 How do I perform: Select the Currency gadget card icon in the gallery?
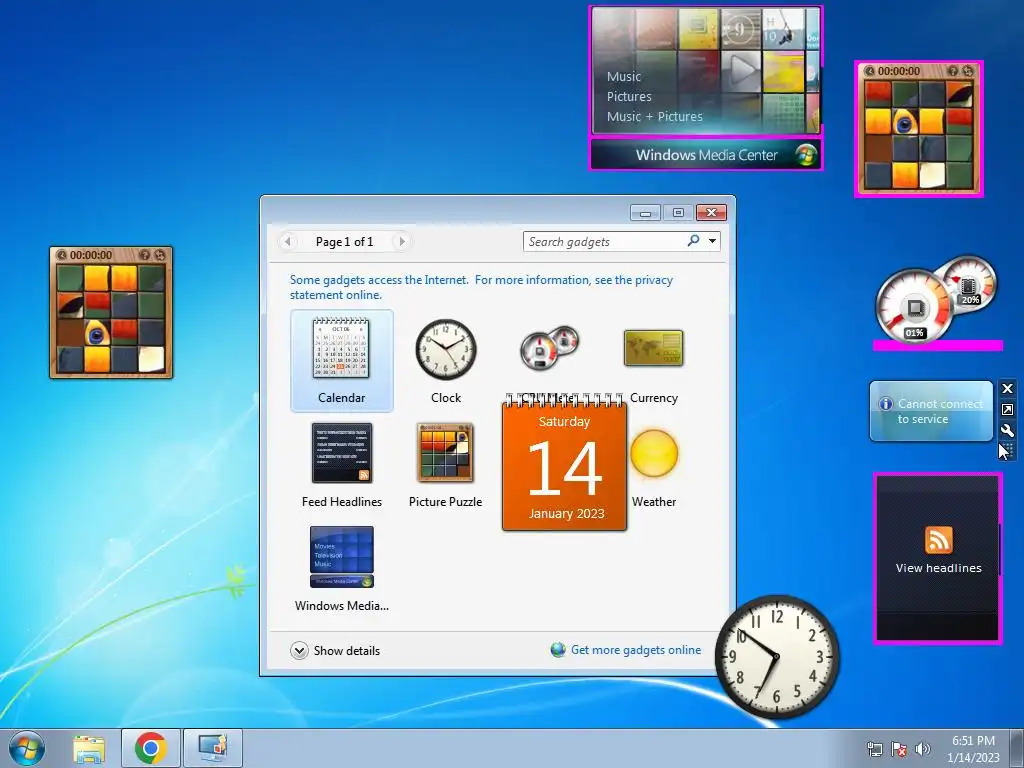point(654,348)
